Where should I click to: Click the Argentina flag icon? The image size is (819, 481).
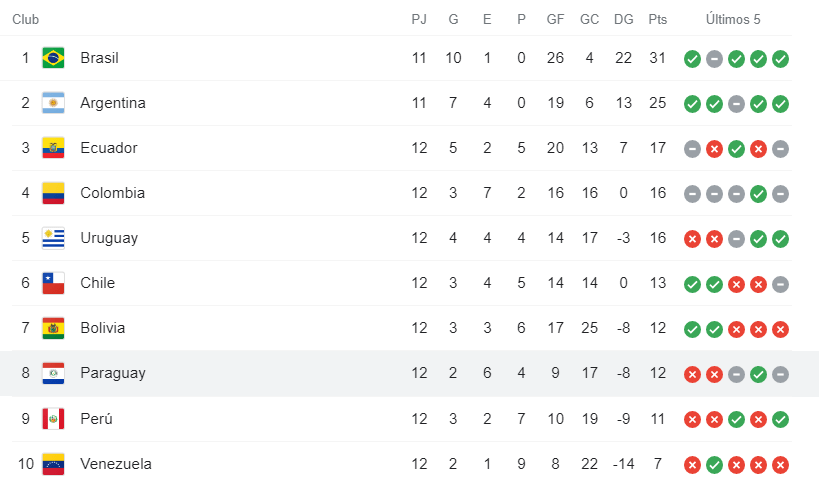[x=53, y=103]
